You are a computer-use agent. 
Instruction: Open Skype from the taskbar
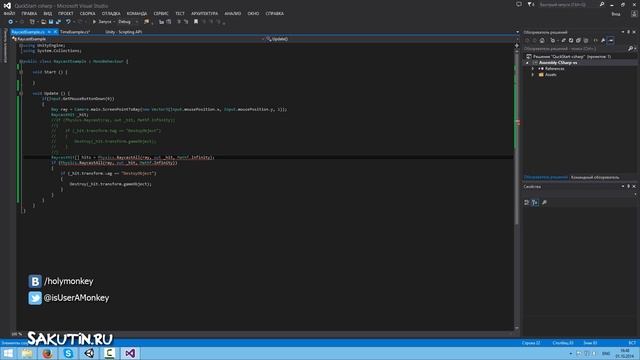tap(68, 353)
